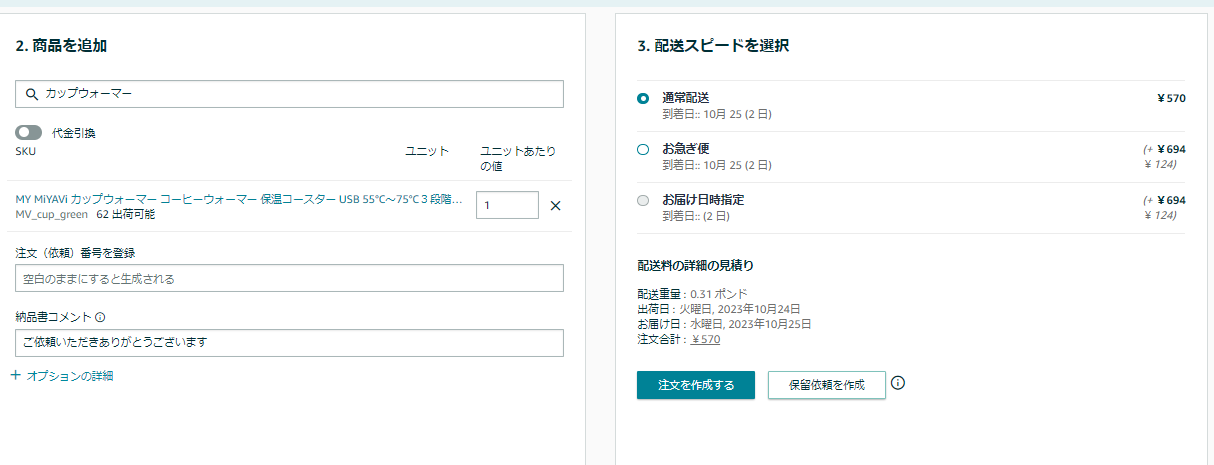Screen dimensions: 1214x465
Task: Click the unit quantity input field
Action: pyautogui.click(x=506, y=205)
